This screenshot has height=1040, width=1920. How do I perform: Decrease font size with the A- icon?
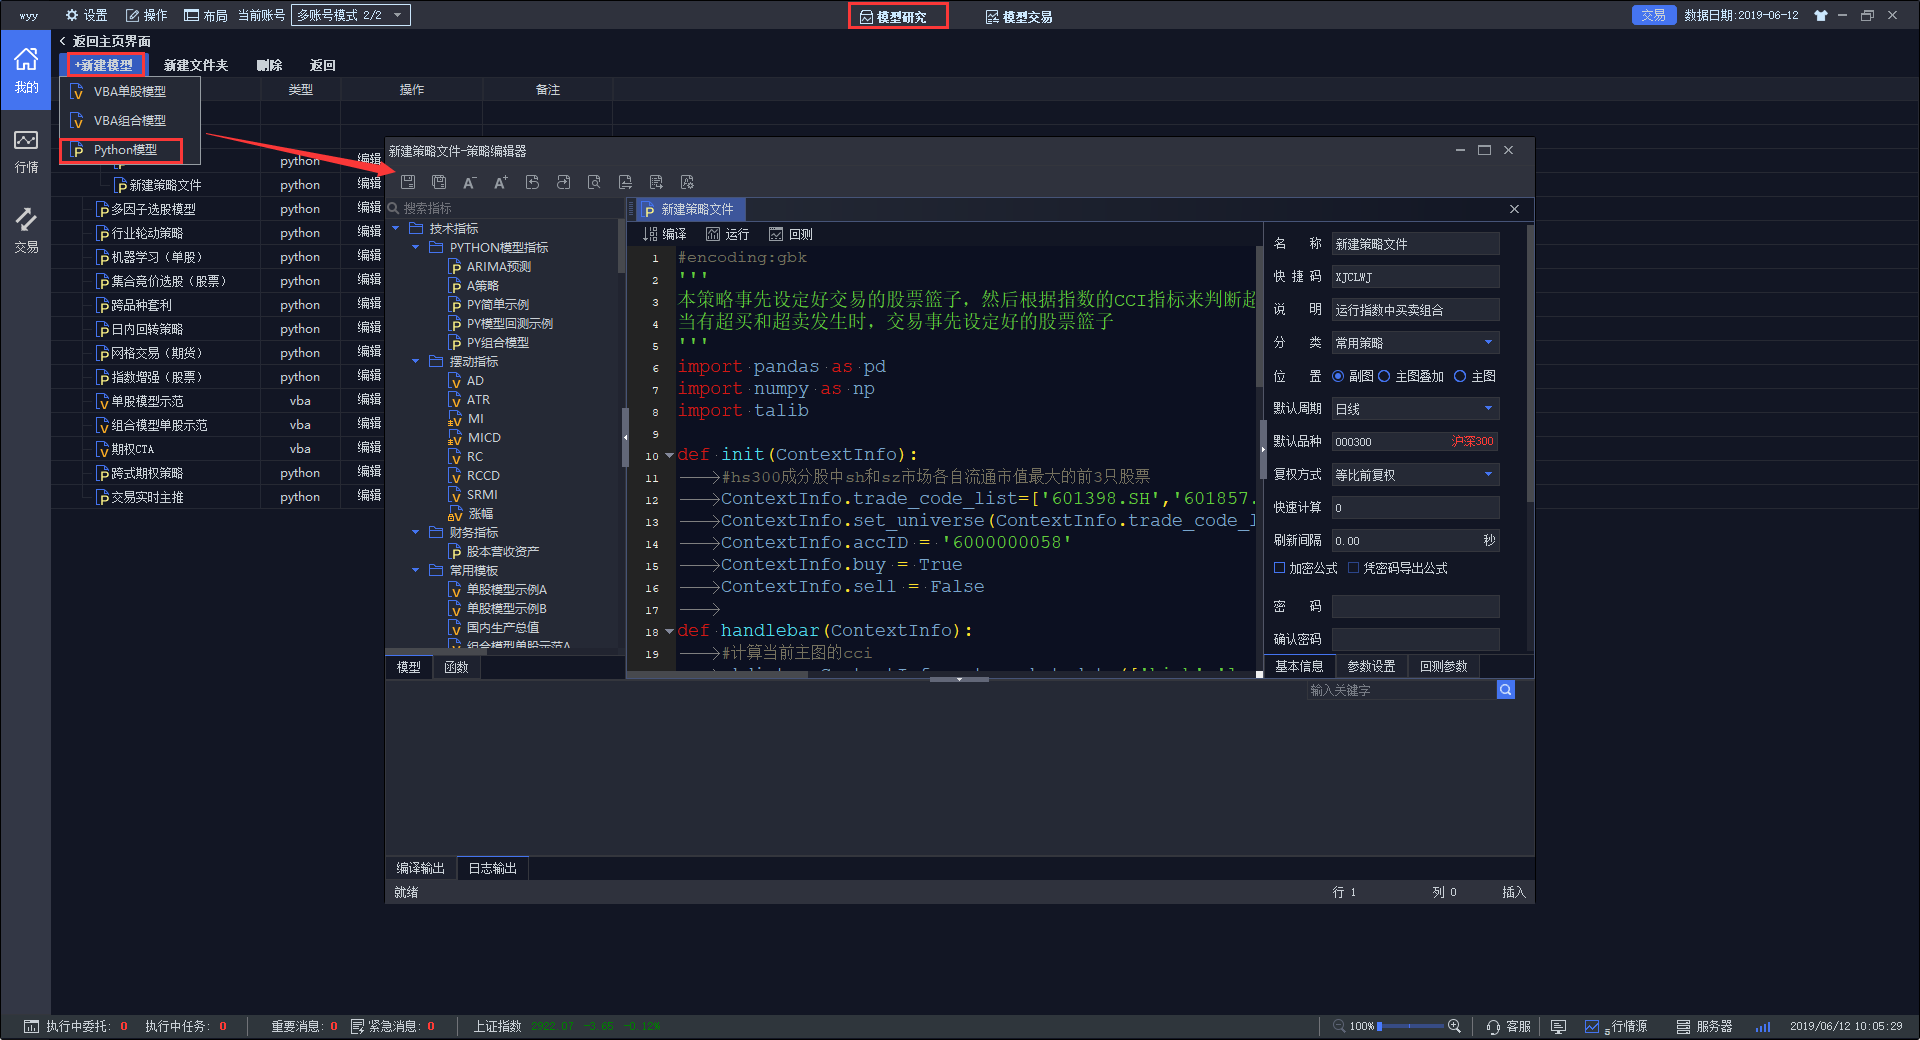point(469,182)
